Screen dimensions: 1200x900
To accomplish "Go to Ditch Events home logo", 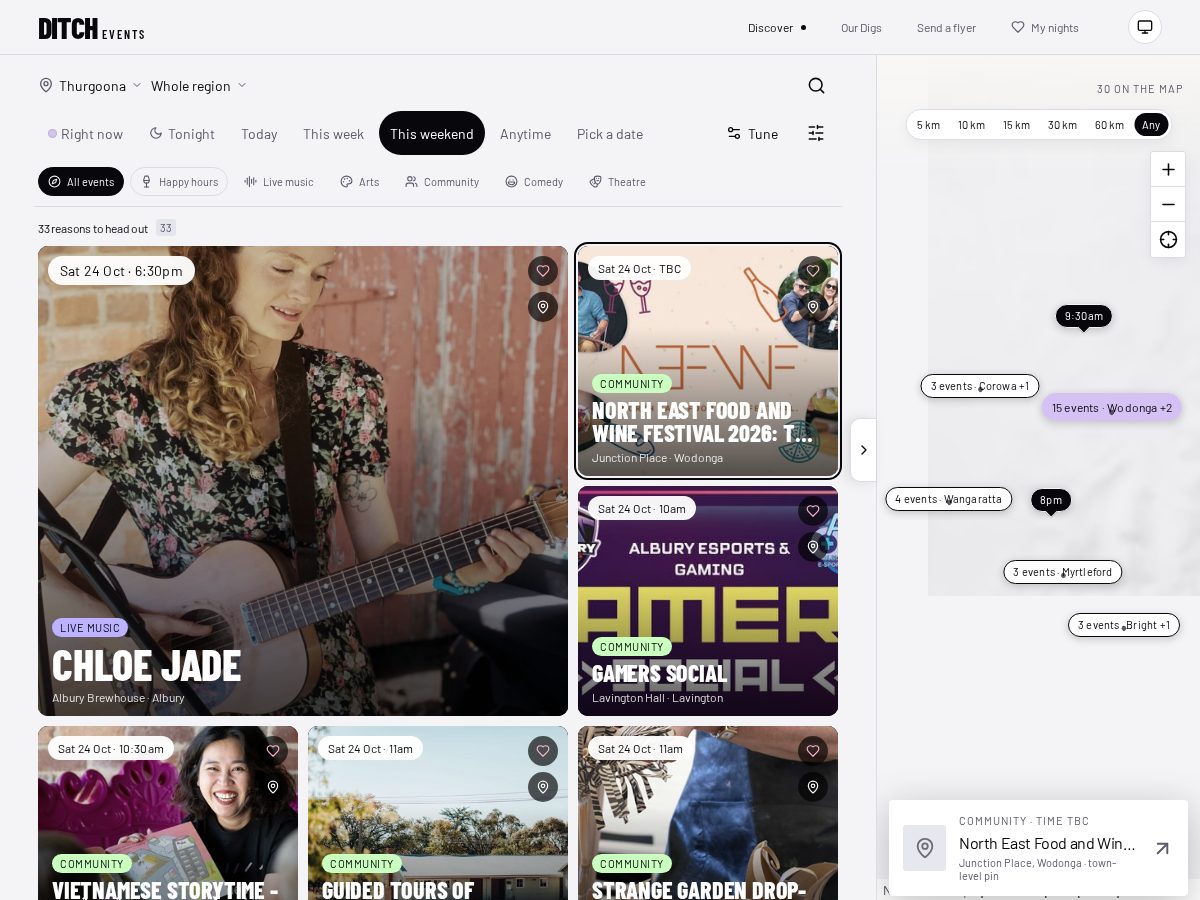I will tap(91, 28).
